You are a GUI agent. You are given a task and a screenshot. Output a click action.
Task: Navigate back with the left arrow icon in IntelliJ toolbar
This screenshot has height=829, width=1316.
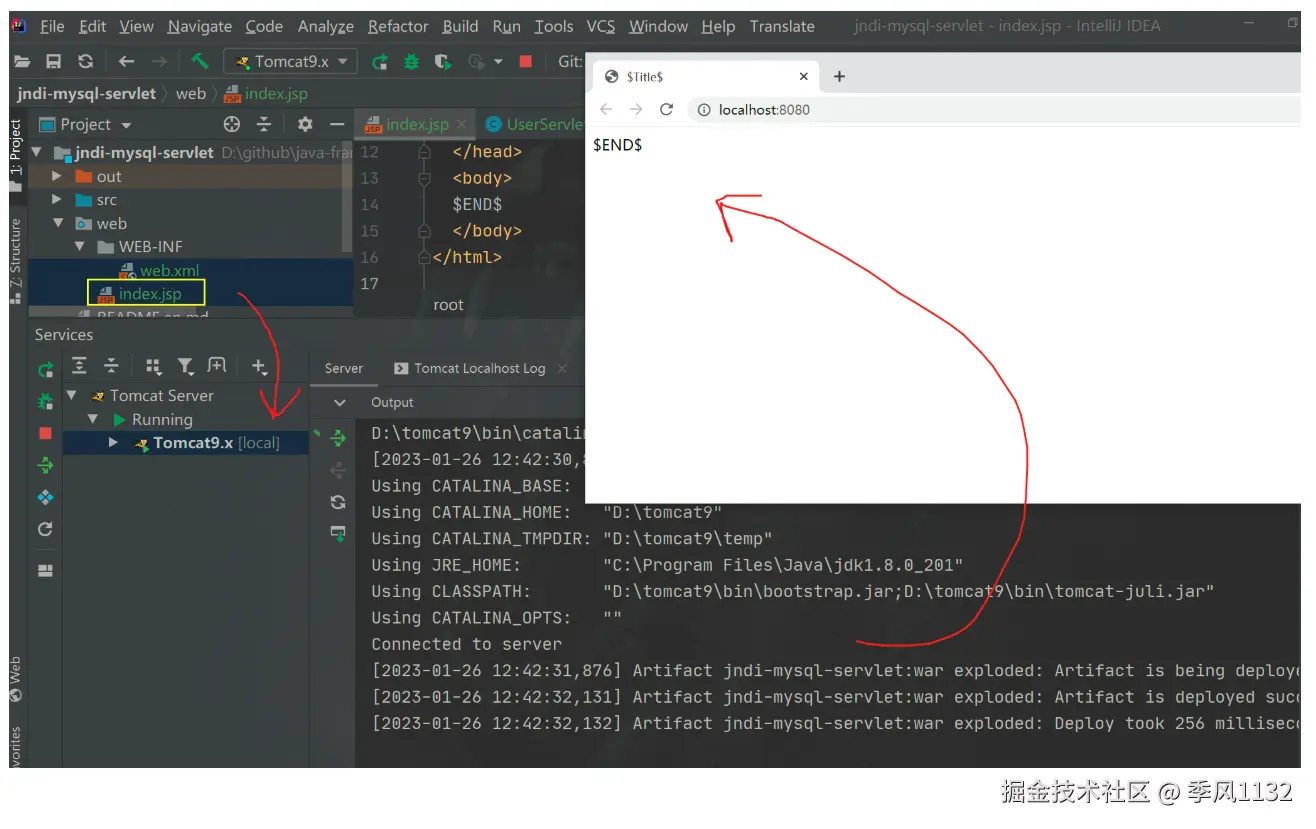(x=126, y=61)
